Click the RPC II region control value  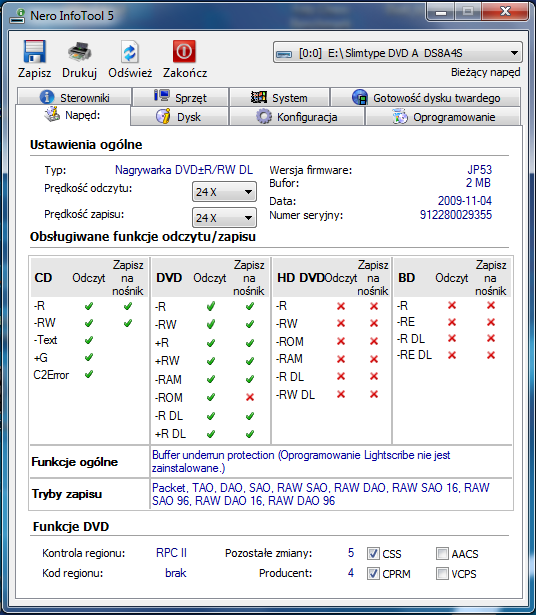point(171,553)
